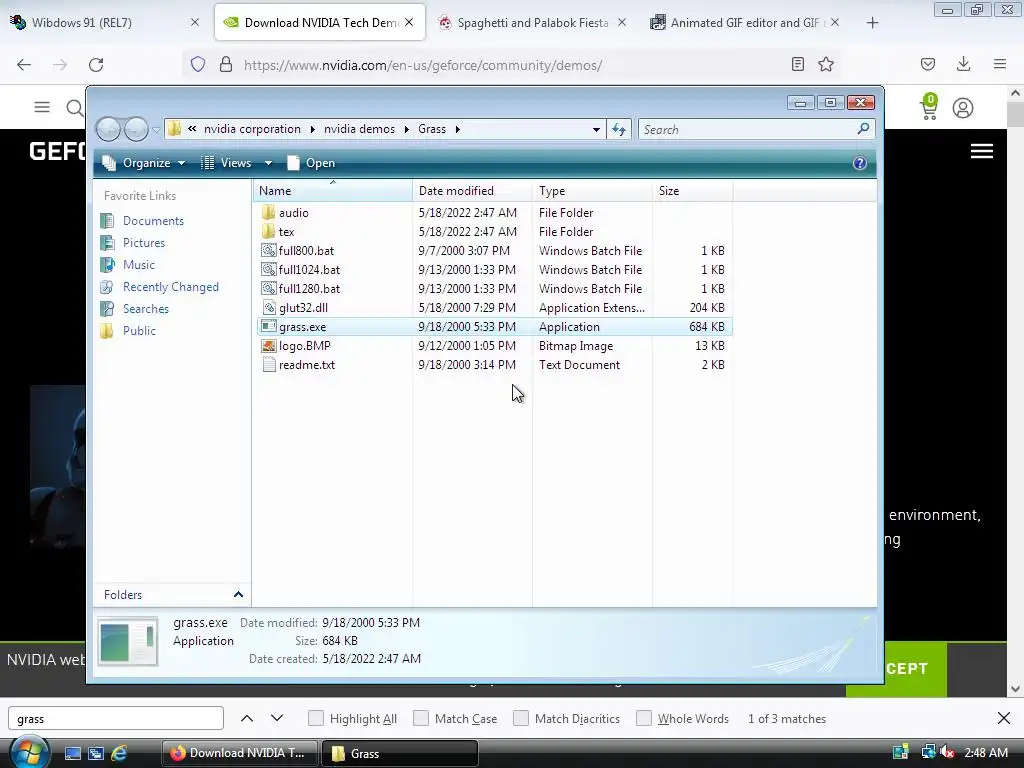Select the audio folder
This screenshot has height=768, width=1024.
pos(494,213)
